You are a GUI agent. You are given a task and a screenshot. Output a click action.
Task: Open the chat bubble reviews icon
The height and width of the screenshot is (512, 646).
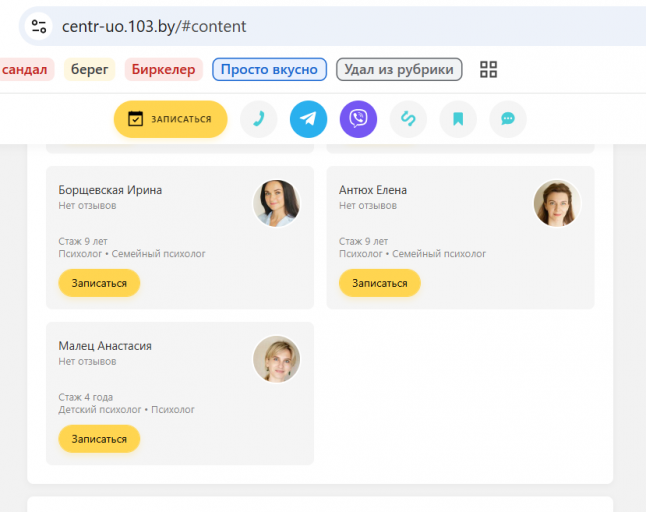[508, 119]
